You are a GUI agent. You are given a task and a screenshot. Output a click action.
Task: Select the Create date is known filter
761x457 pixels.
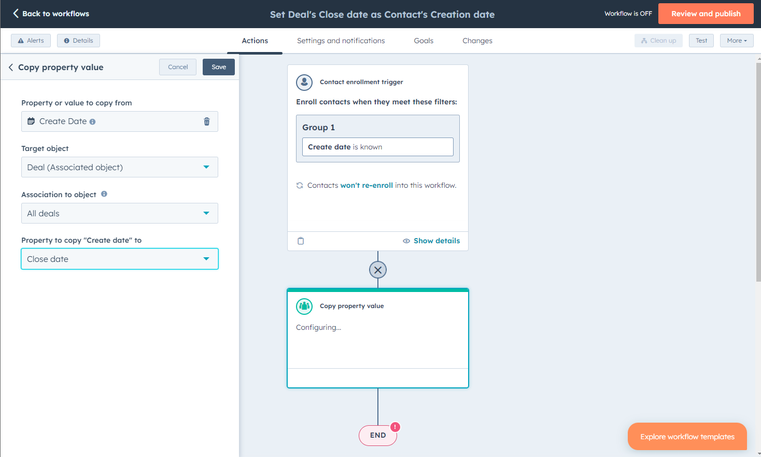pyautogui.click(x=378, y=147)
